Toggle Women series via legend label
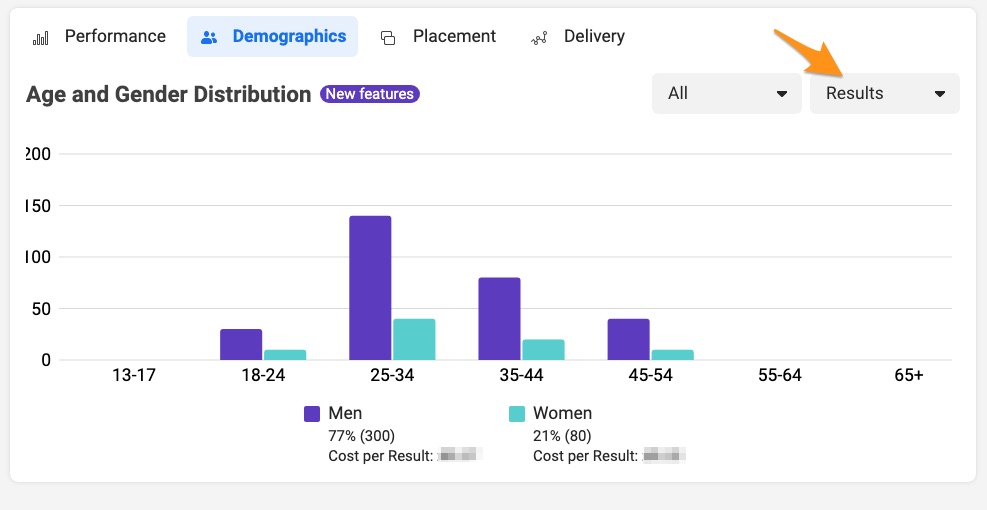The image size is (987, 510). point(562,413)
